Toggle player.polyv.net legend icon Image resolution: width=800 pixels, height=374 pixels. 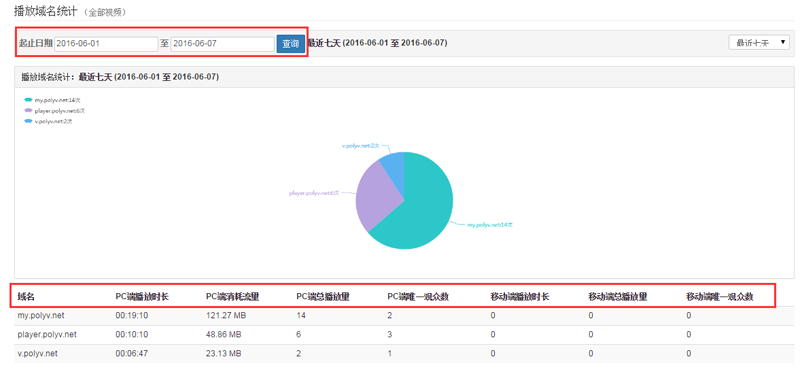click(x=29, y=110)
